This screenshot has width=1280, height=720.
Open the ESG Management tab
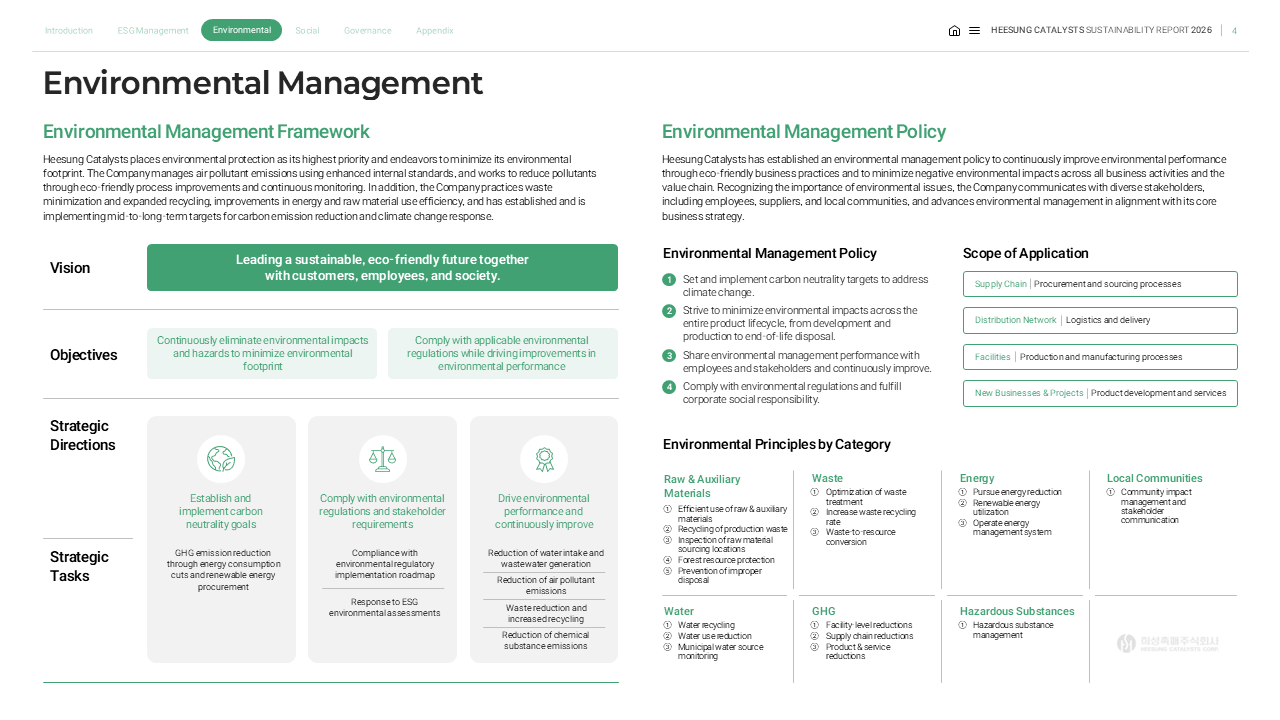coord(153,31)
